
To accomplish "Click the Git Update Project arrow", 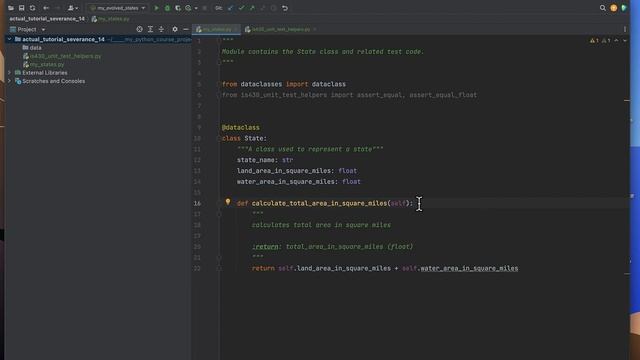I will pos(230,8).
